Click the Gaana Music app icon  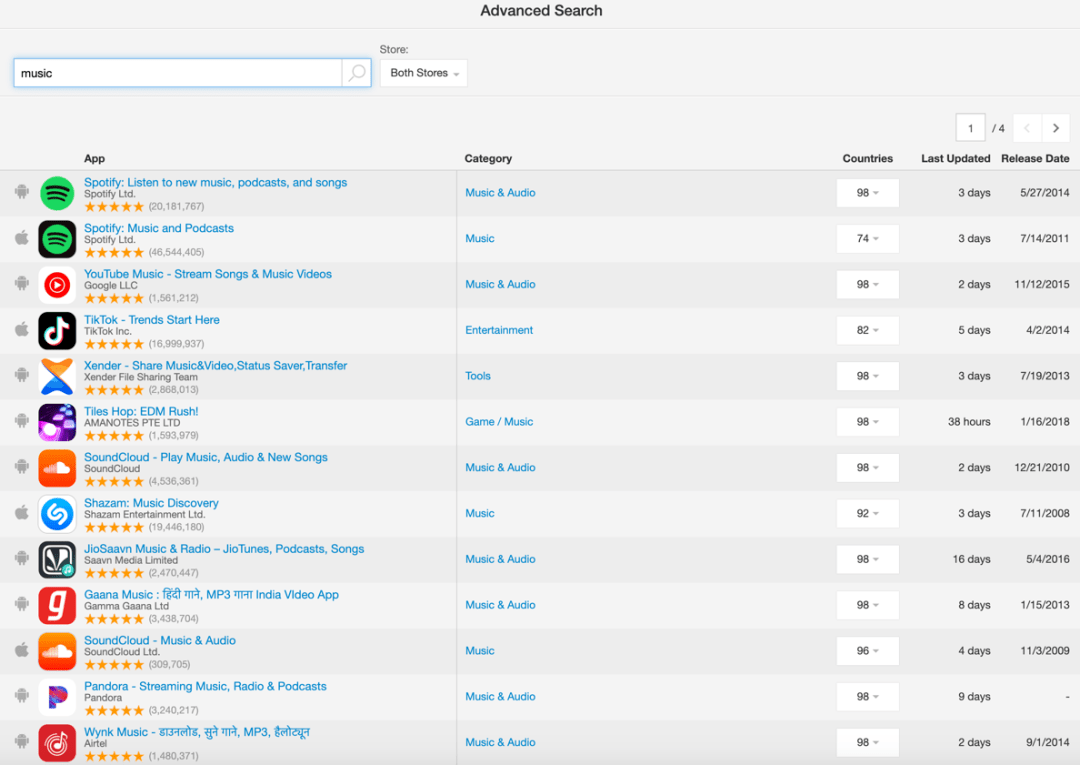57,605
